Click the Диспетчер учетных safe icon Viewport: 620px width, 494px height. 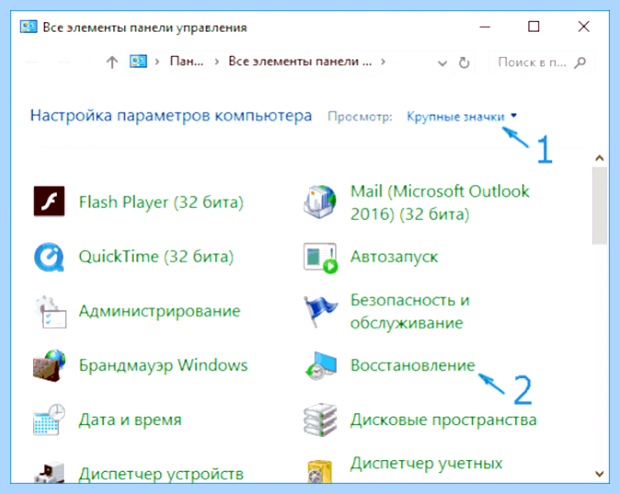coord(319,472)
